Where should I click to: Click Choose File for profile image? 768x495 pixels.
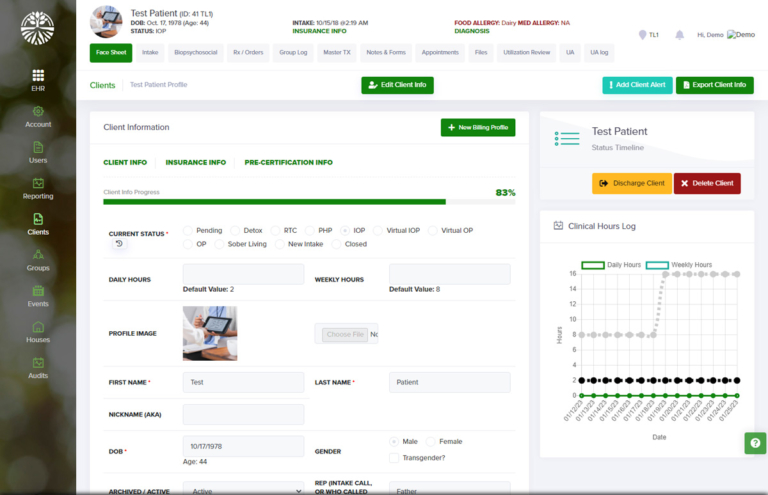coord(345,334)
